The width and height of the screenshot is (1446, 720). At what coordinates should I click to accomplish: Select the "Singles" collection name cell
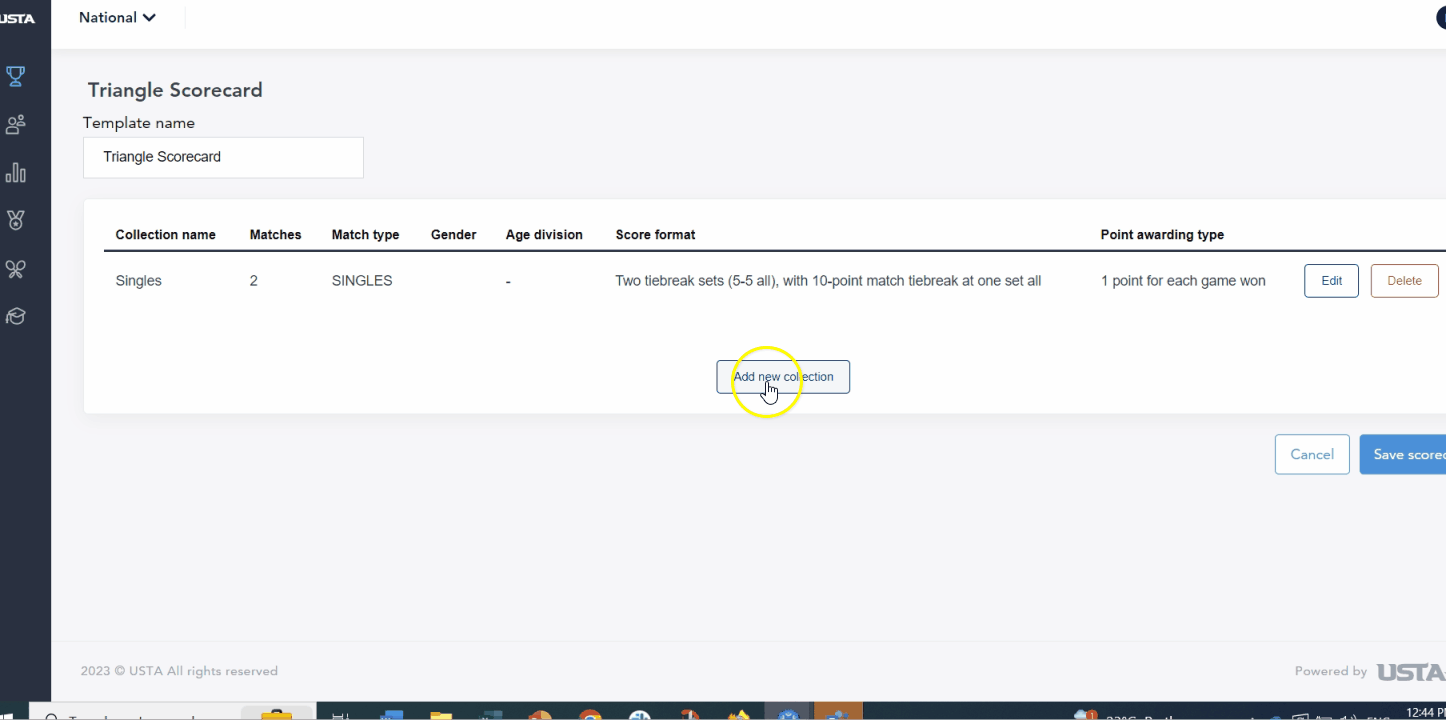tap(138, 281)
